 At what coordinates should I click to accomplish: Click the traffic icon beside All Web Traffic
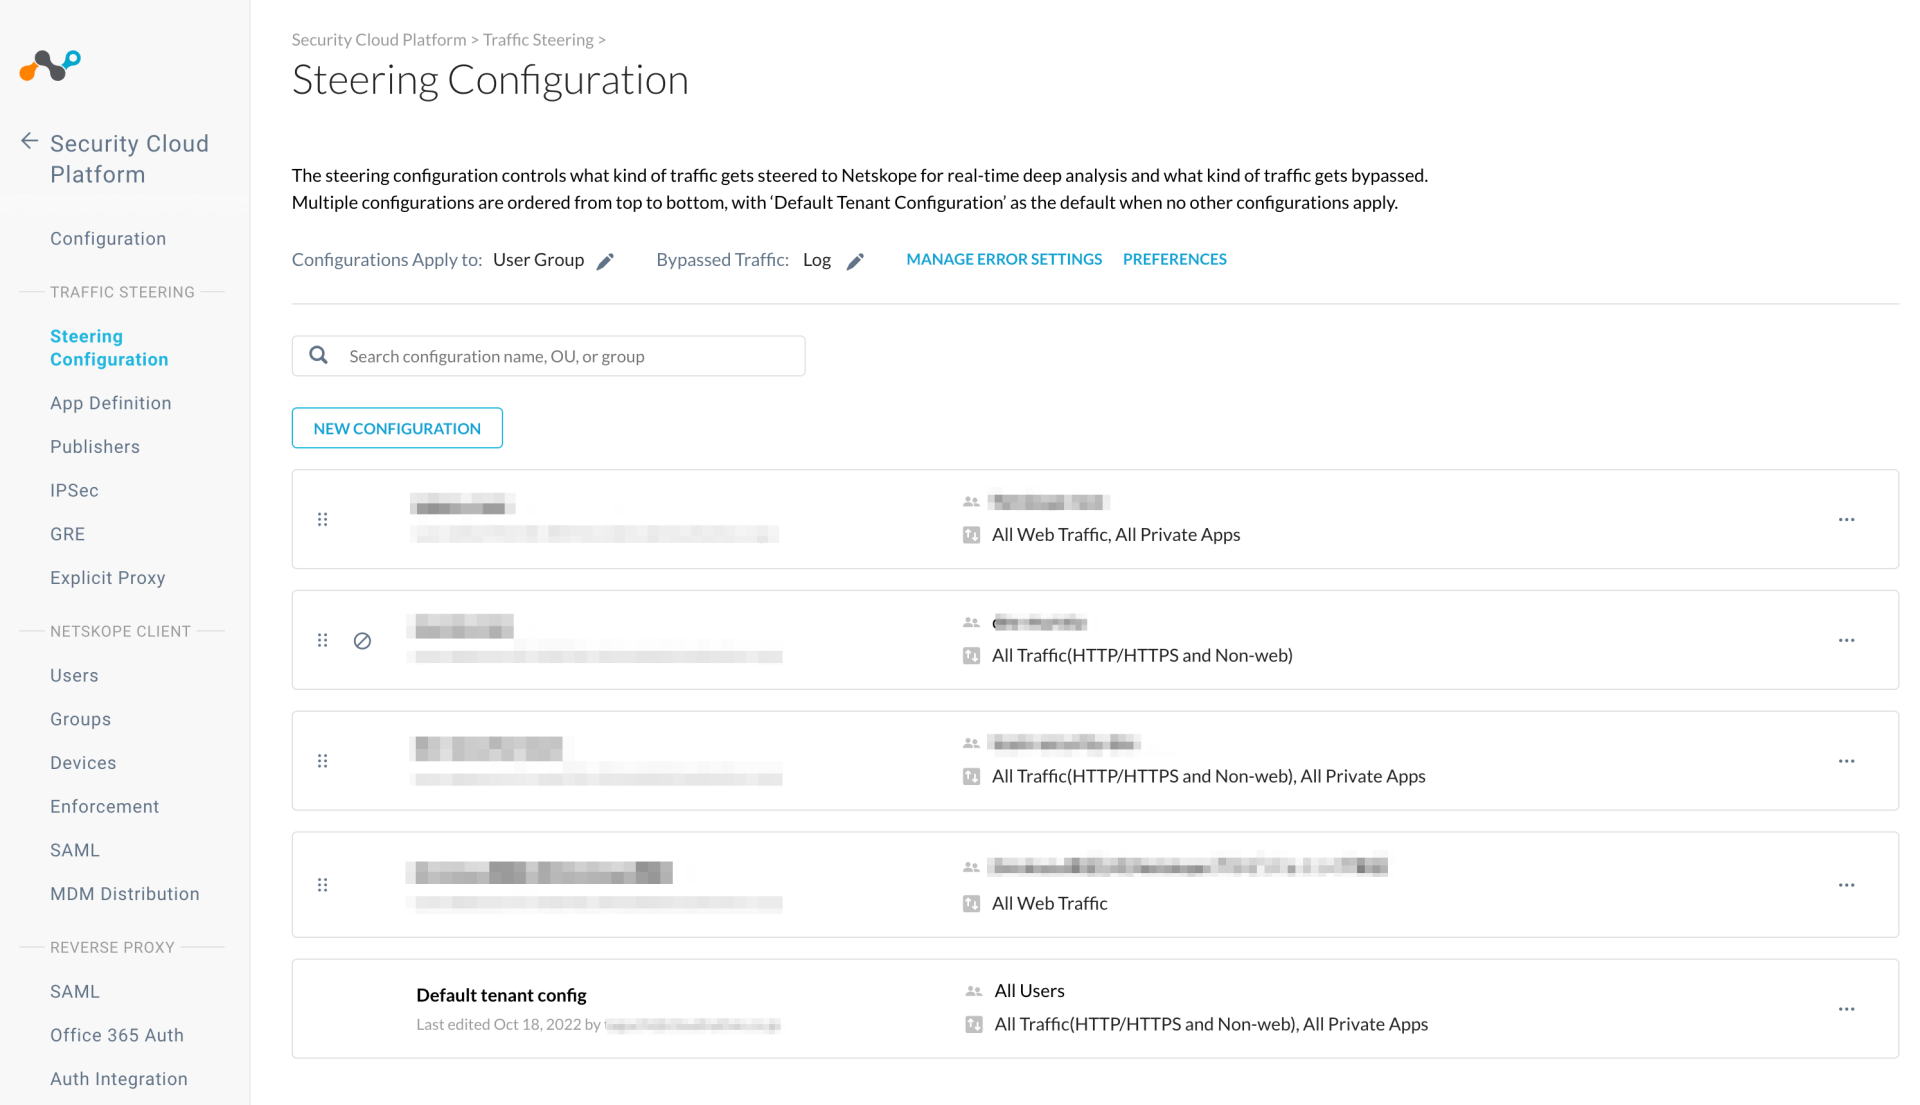tap(970, 903)
